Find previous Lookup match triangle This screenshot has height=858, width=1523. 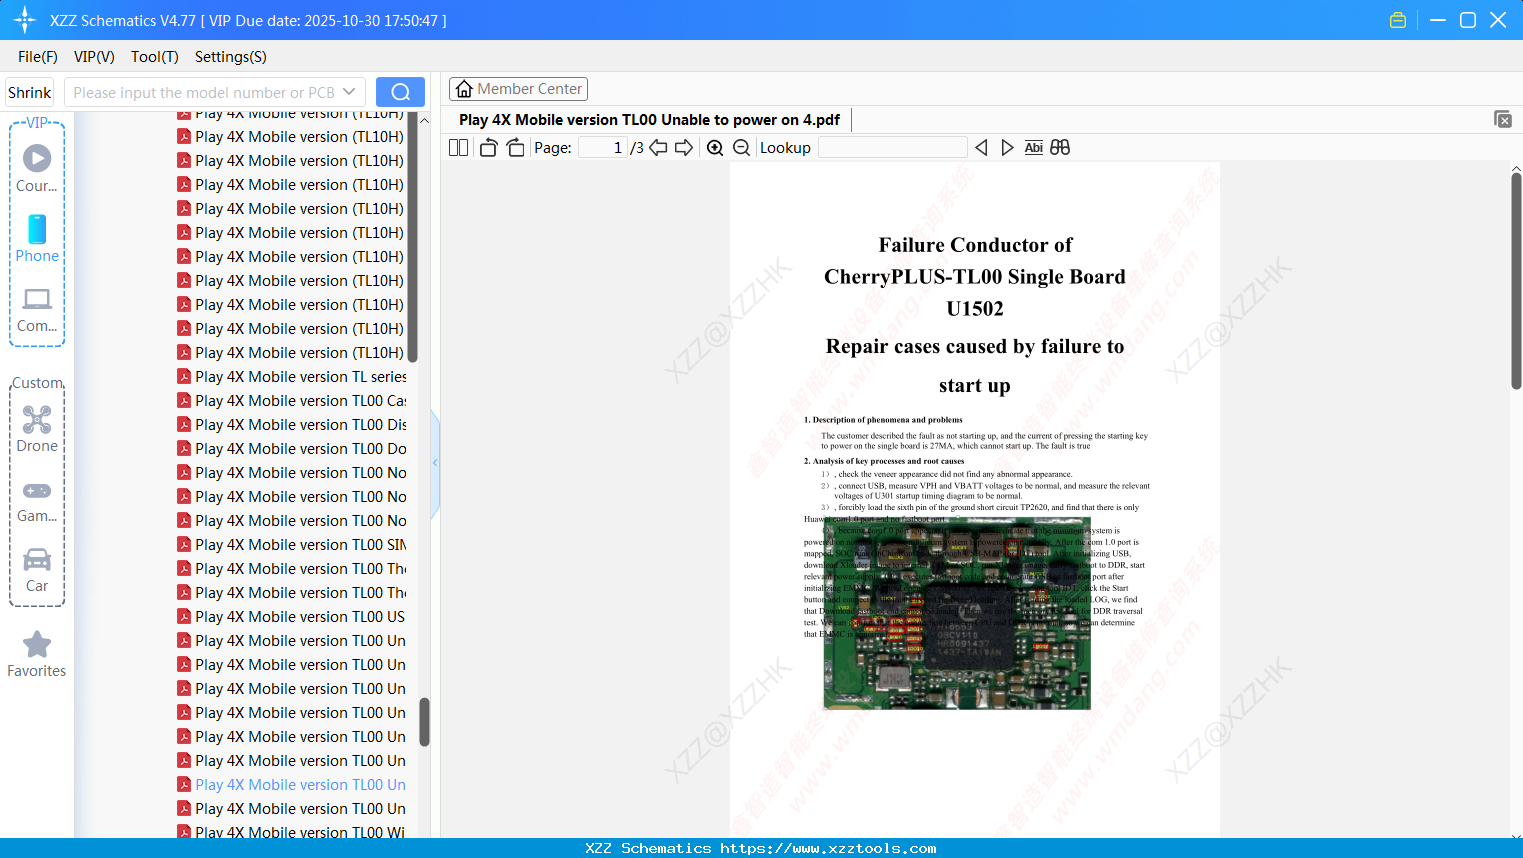981,148
